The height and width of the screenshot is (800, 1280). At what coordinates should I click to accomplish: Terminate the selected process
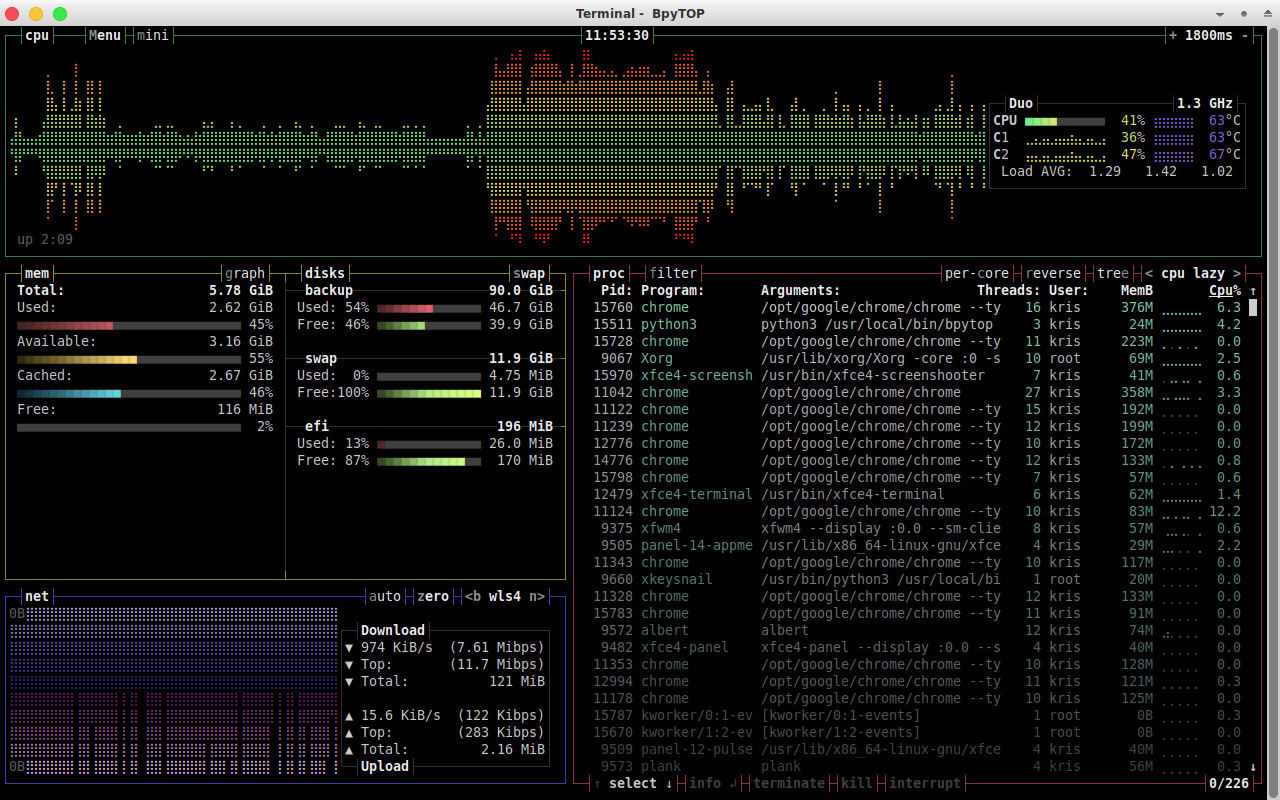coord(789,783)
